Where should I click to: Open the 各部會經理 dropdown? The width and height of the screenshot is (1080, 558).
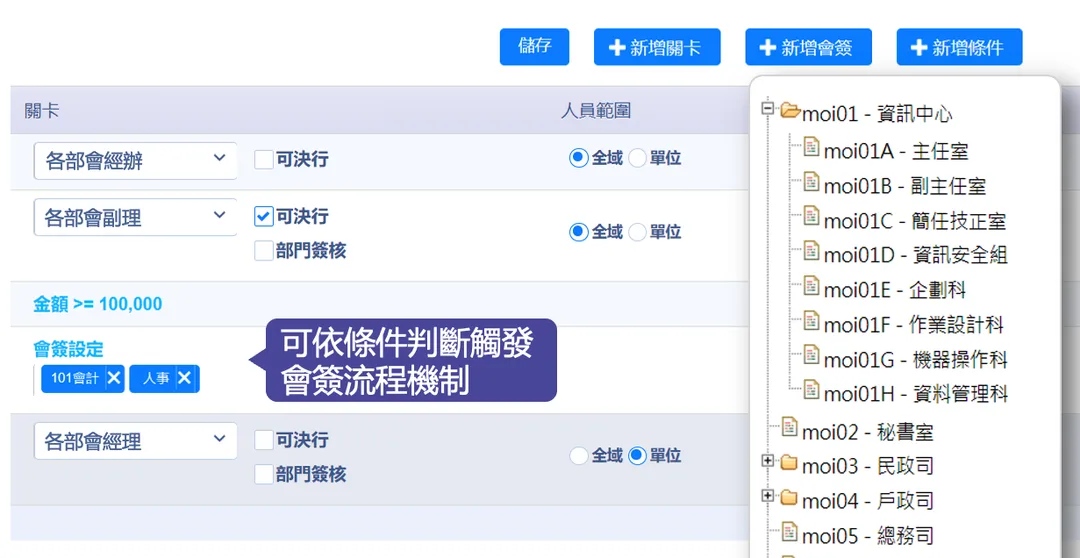(x=136, y=441)
